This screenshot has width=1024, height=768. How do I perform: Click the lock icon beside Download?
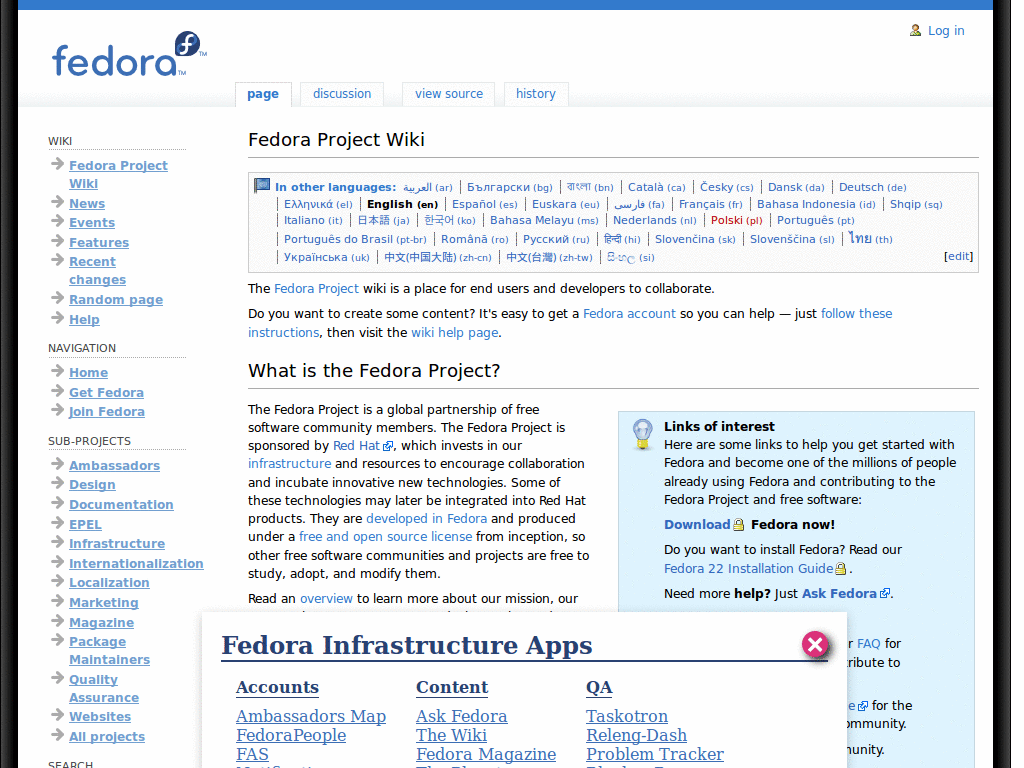click(x=739, y=524)
